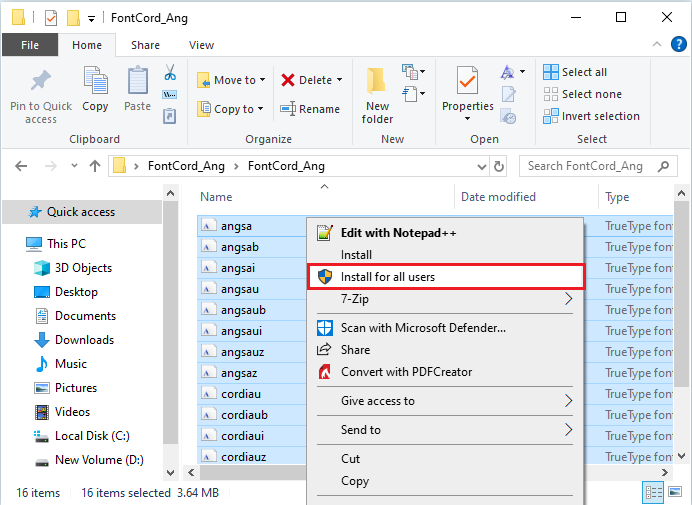Switch to the View ribbon tab

pos(201,45)
